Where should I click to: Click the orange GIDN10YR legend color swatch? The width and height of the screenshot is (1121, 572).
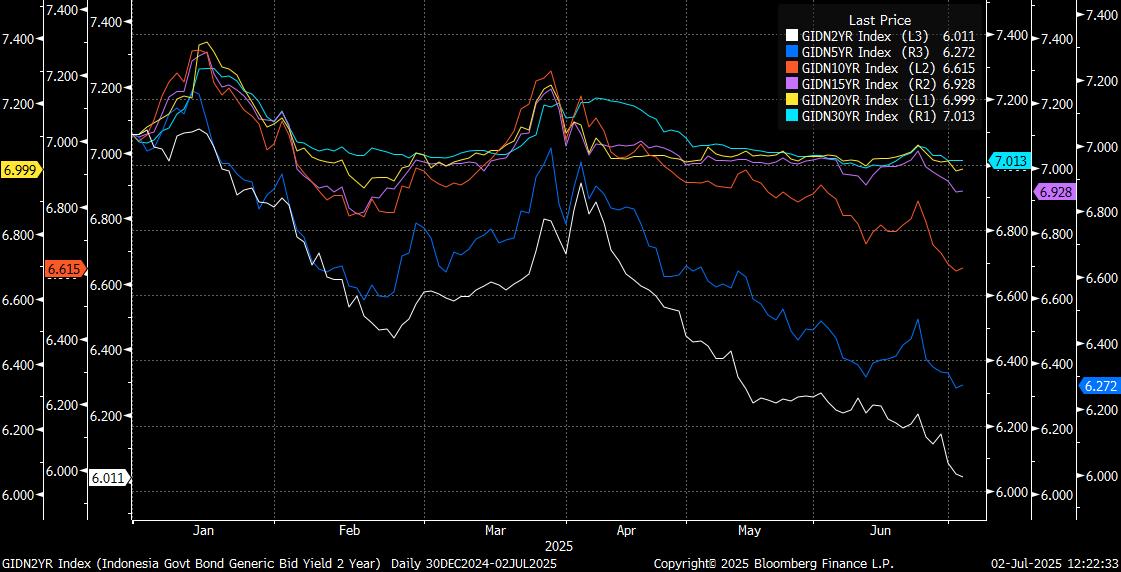tap(791, 68)
